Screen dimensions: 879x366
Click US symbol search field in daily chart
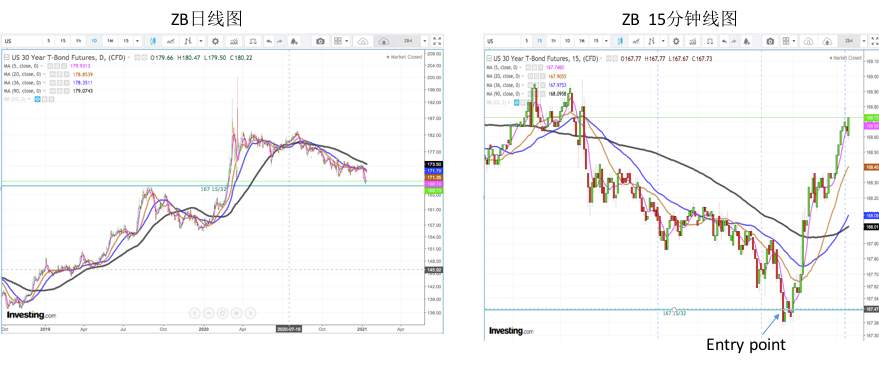point(22,41)
